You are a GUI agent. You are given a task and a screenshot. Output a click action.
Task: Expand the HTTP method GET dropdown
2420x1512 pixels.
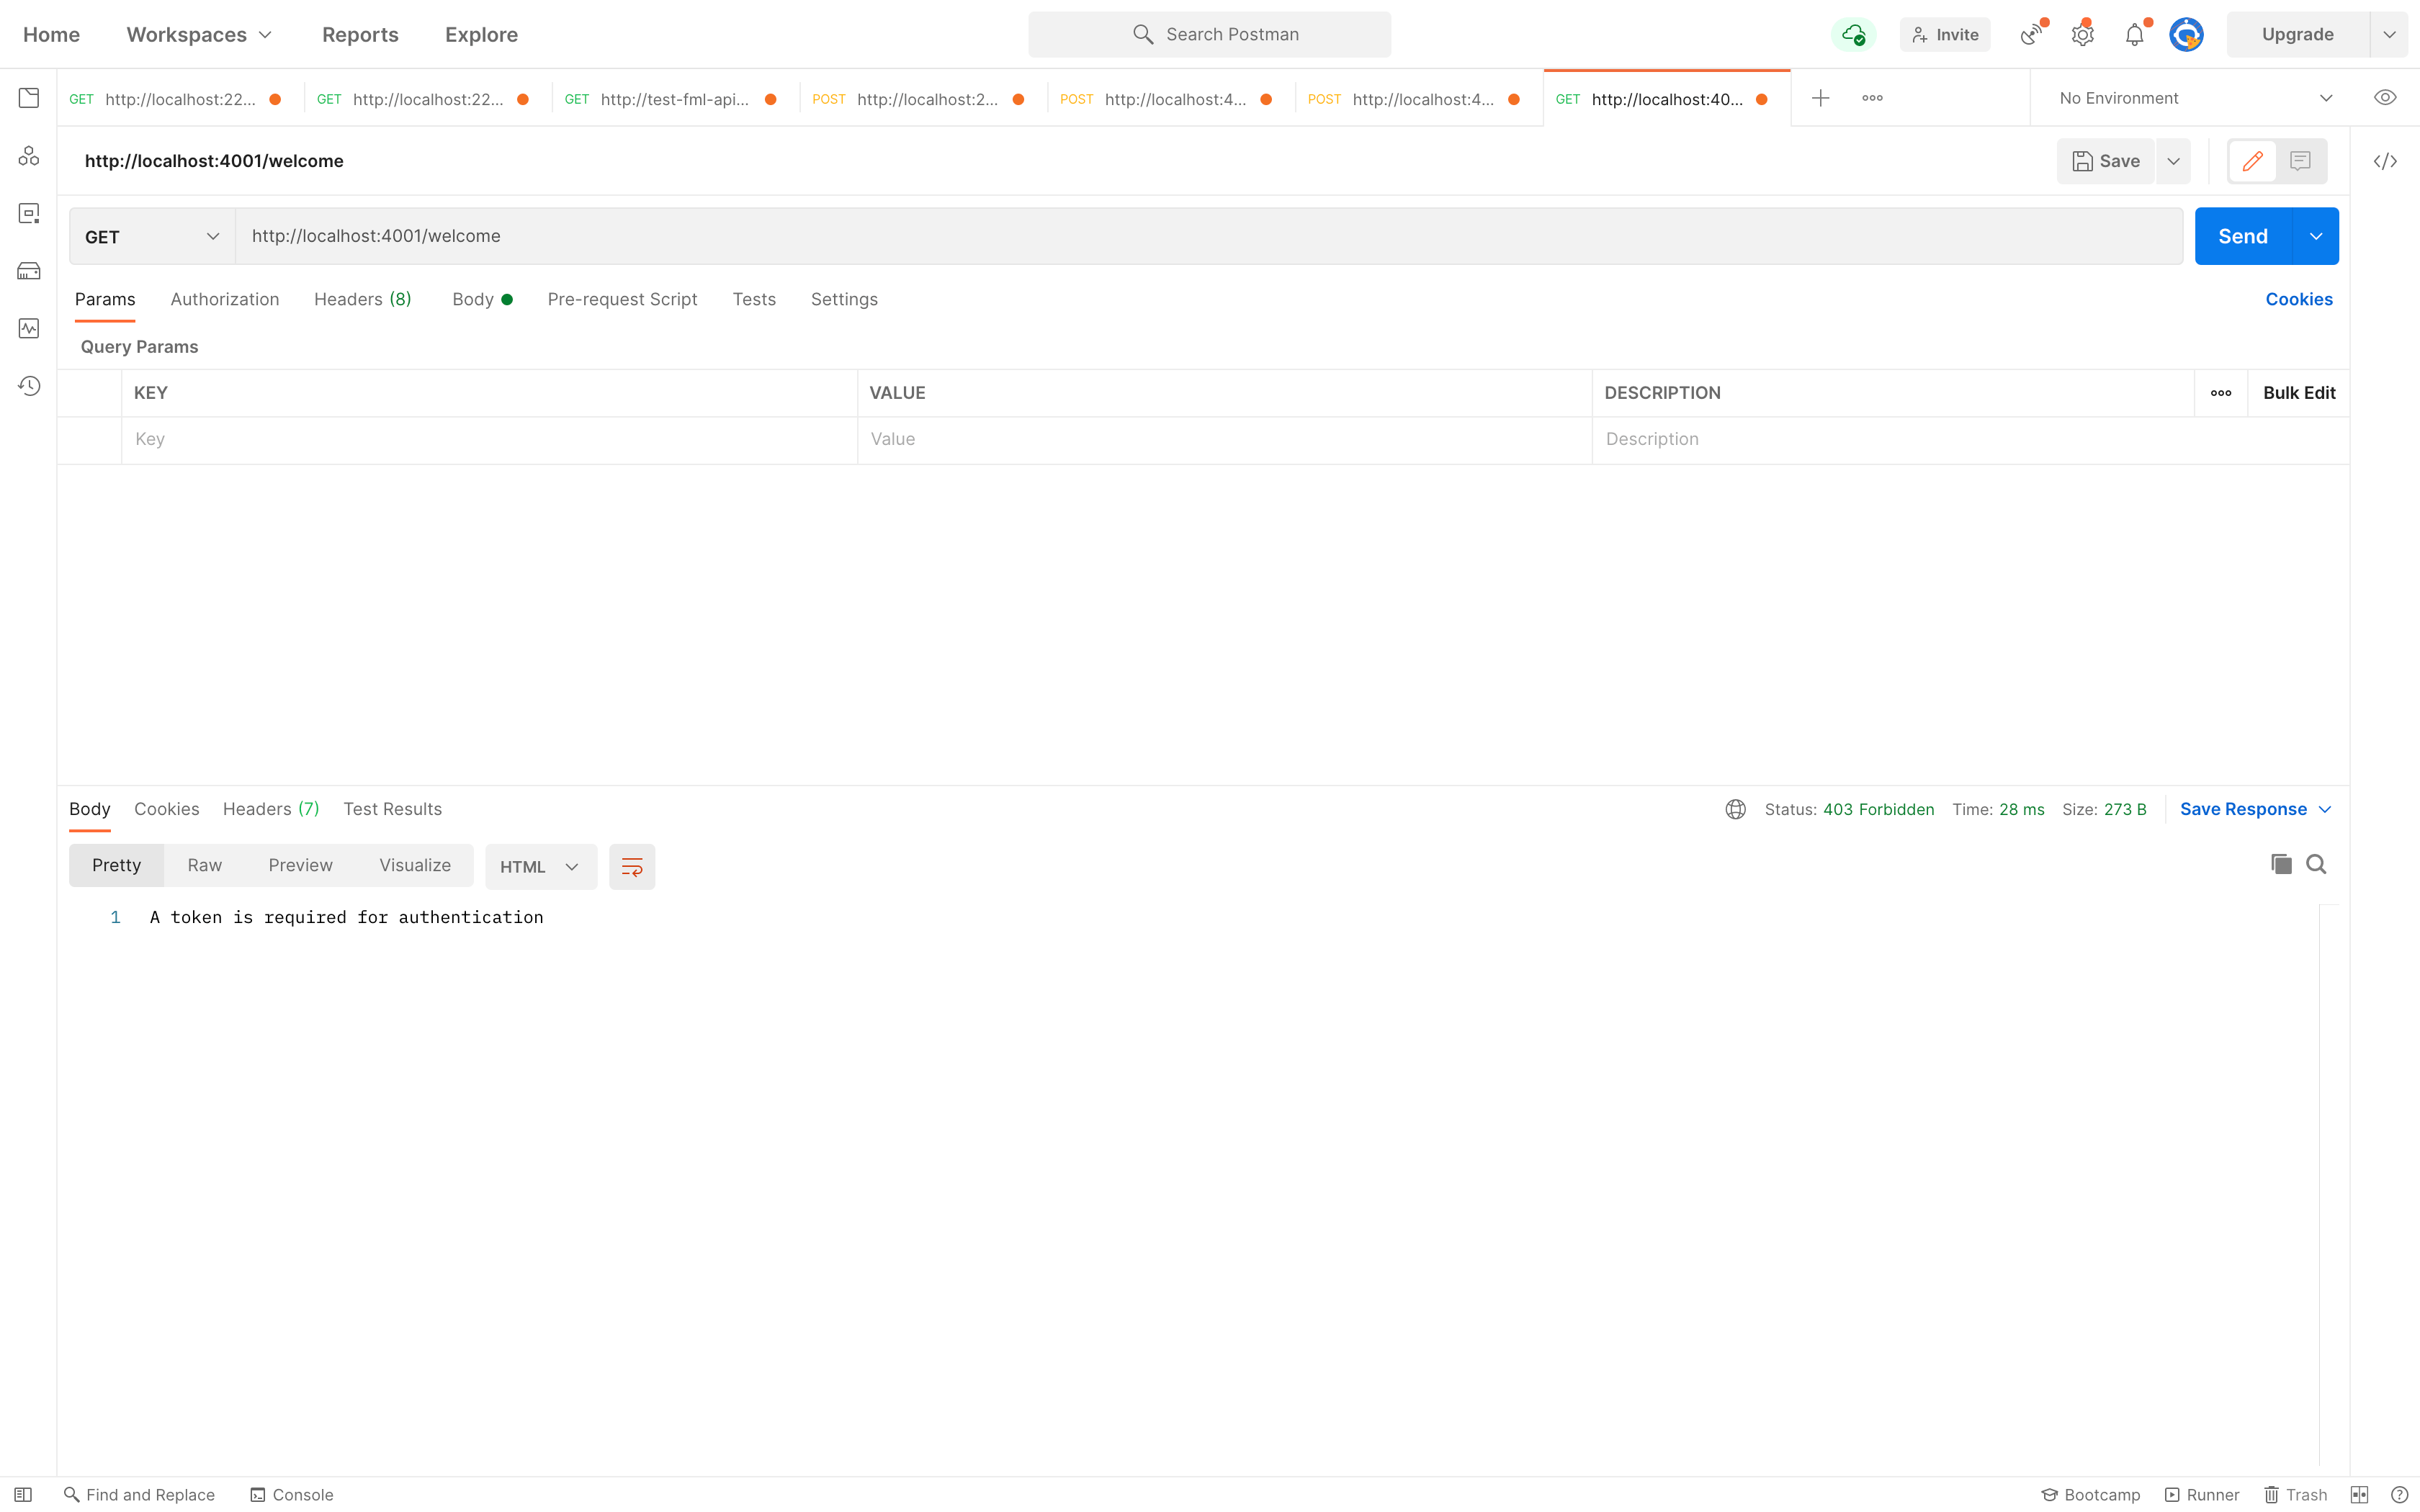pyautogui.click(x=151, y=235)
